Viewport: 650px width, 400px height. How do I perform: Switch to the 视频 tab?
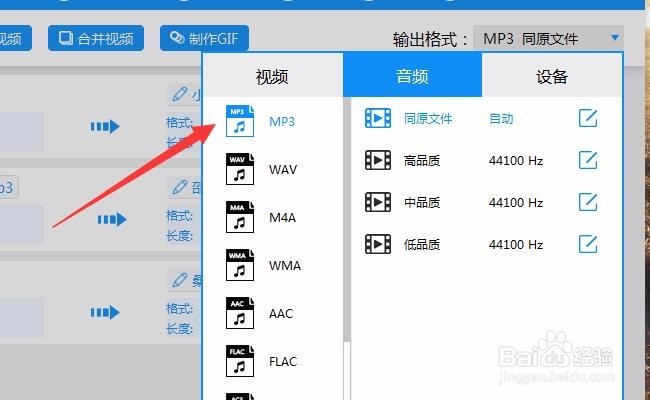tap(272, 76)
